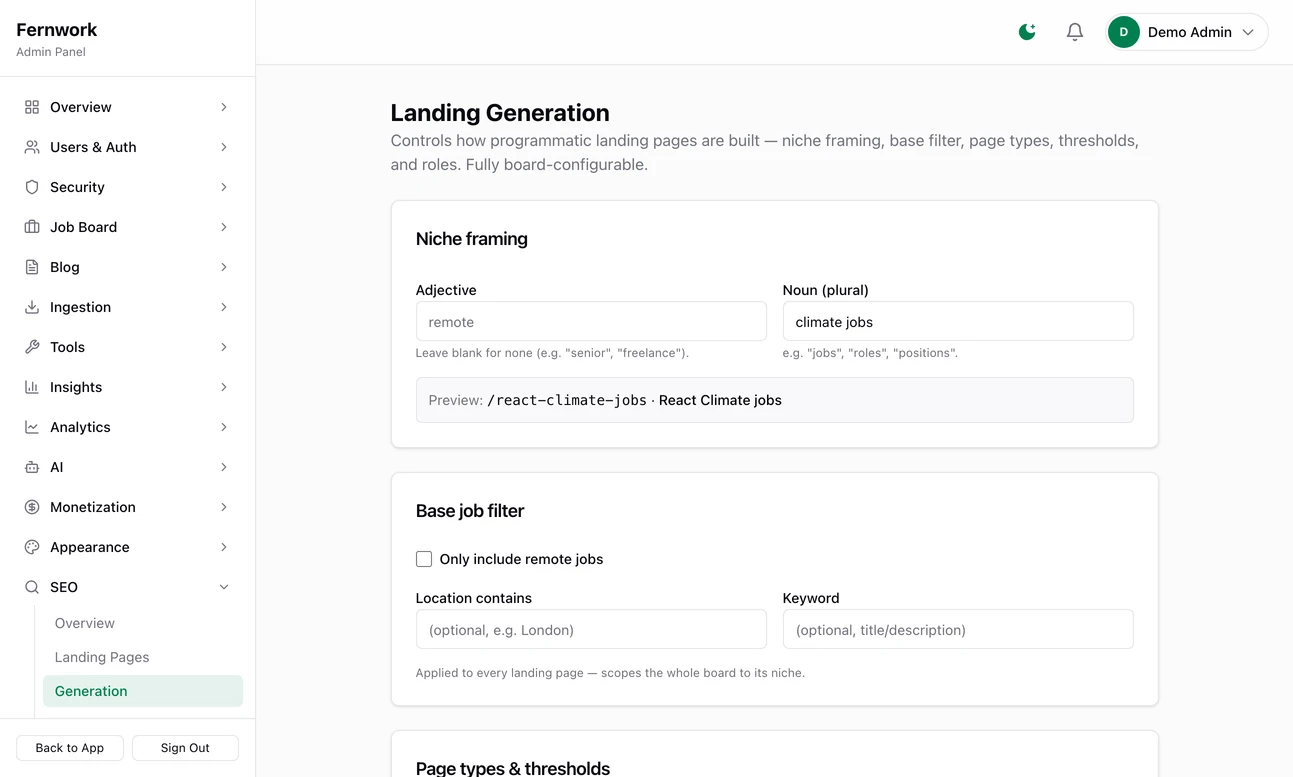Click the Job Board briefcase icon
This screenshot has height=777, width=1293.
click(x=32, y=227)
